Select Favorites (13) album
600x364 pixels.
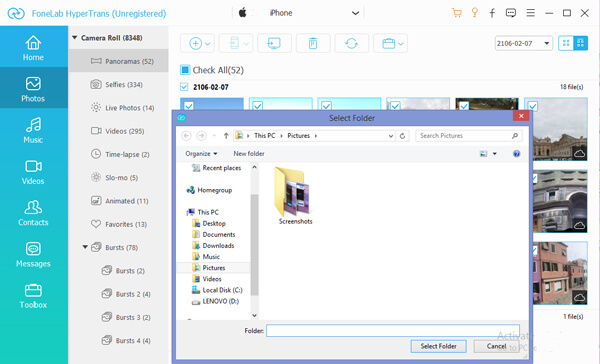[119, 224]
